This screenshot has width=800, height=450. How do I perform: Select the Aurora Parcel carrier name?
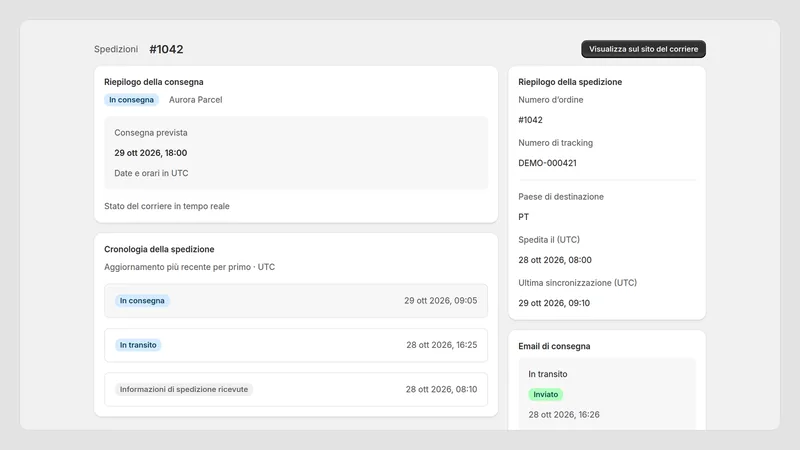click(195, 99)
